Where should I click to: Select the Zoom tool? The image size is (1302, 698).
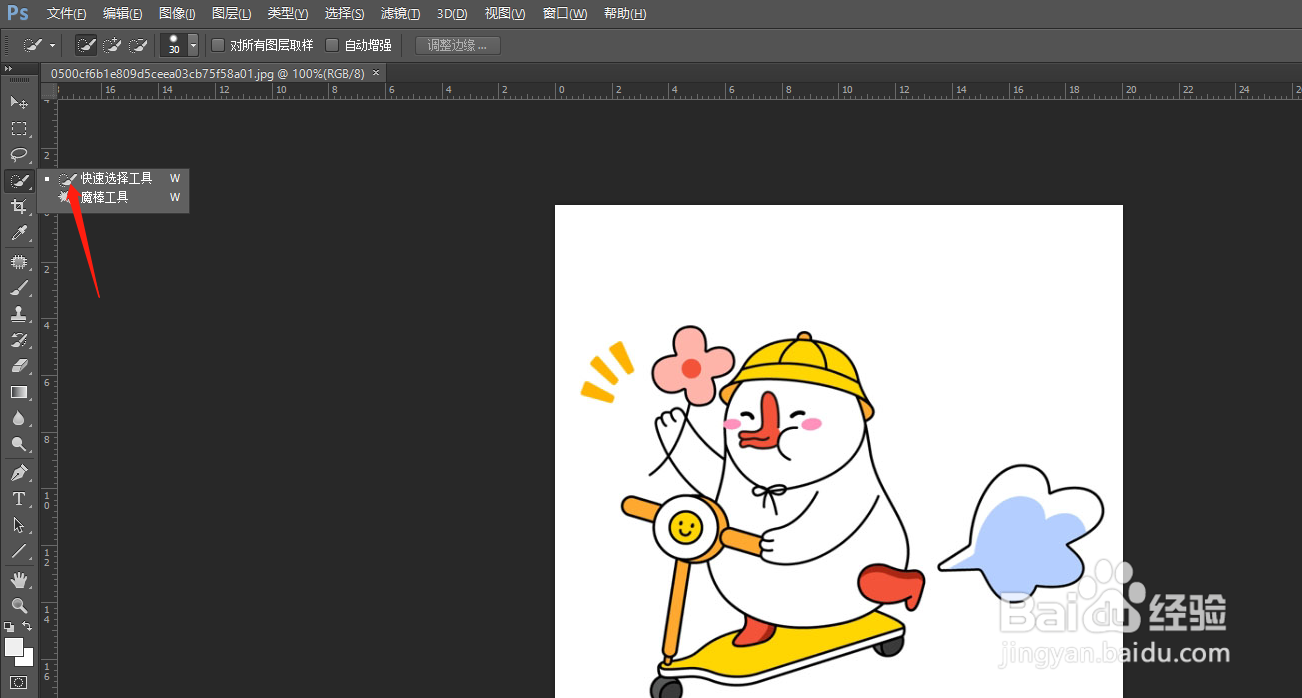pyautogui.click(x=19, y=606)
